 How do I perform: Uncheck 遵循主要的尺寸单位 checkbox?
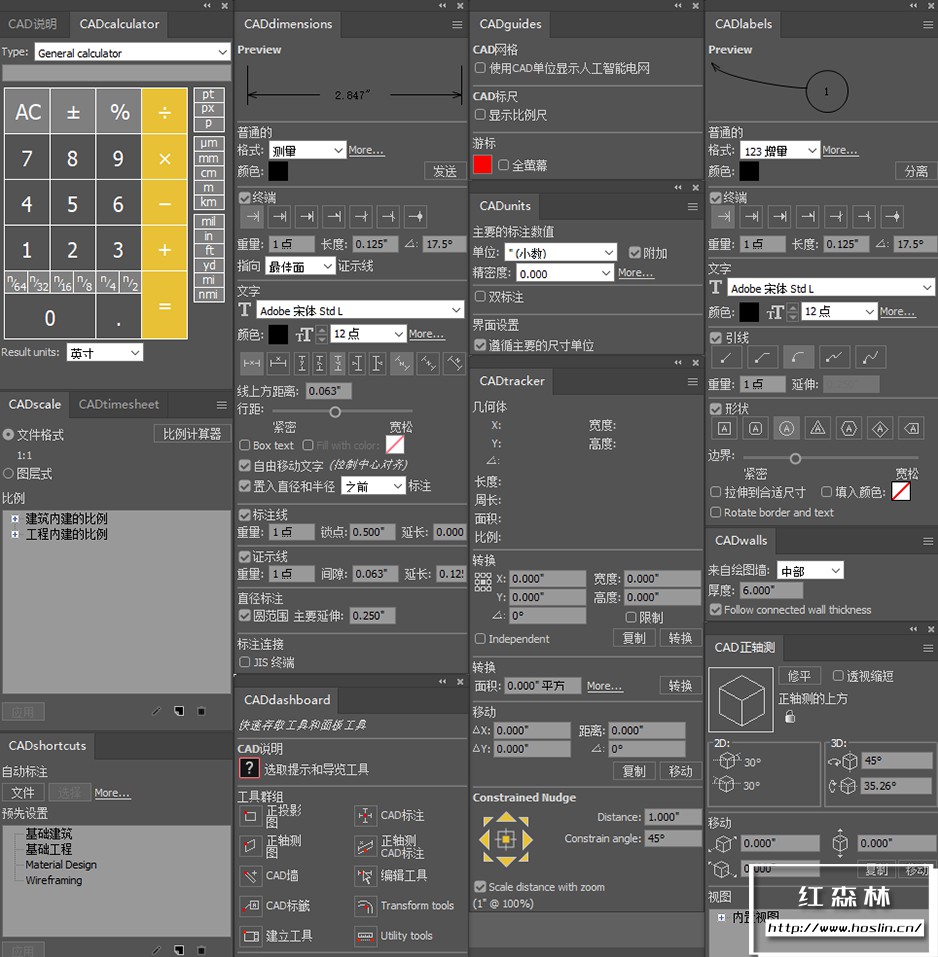(480, 345)
